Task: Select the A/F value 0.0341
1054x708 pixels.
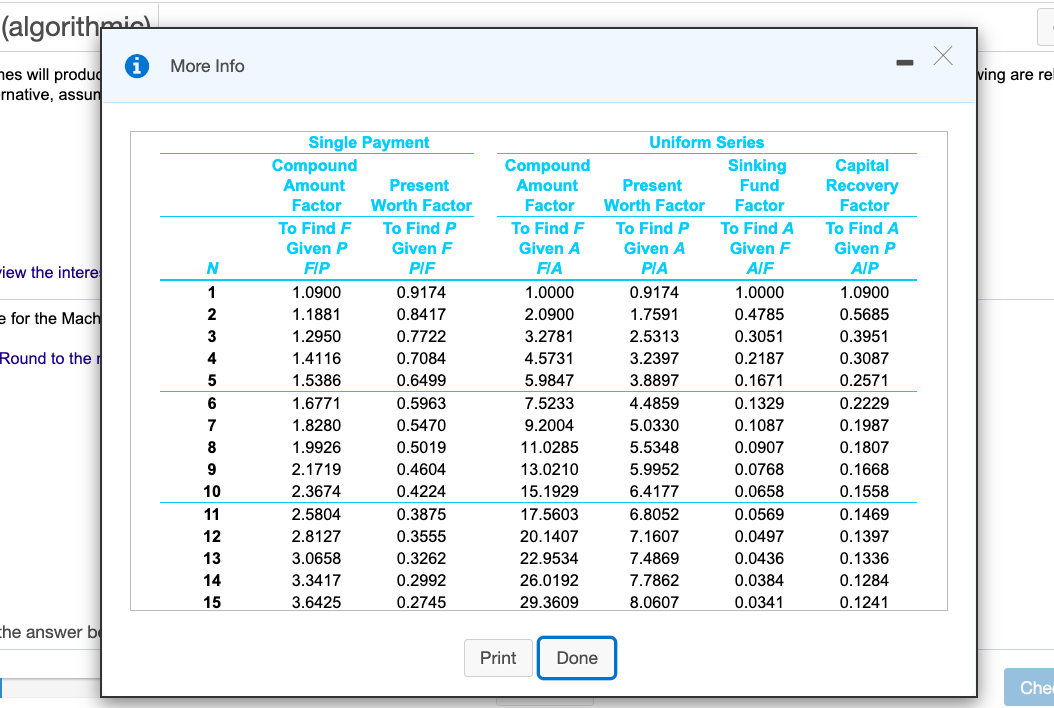Action: pyautogui.click(x=759, y=602)
